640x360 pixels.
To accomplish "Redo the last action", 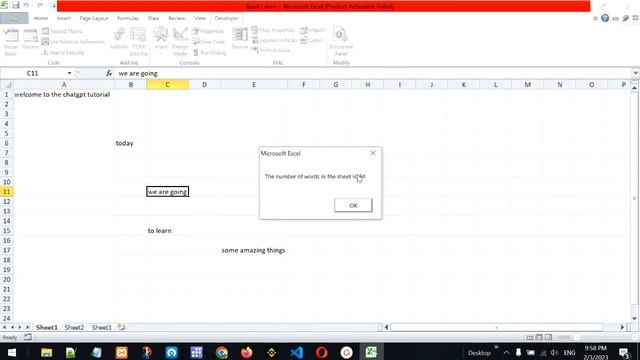I will pyautogui.click(x=40, y=5).
